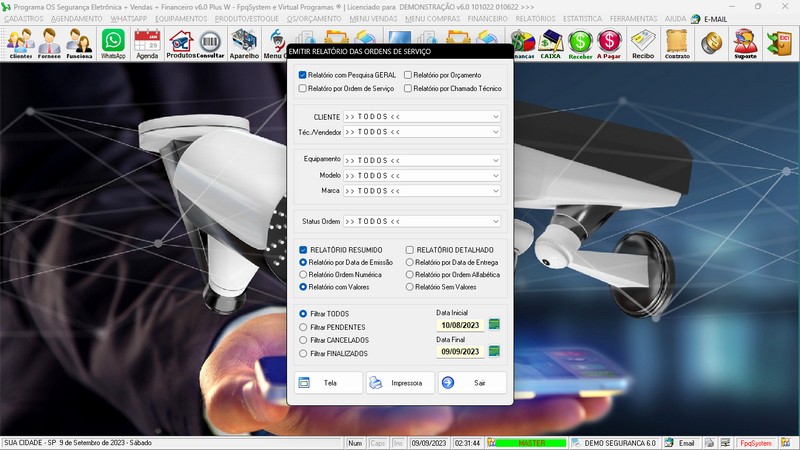Open the WhatsApp toolbar icon
This screenshot has width=800, height=450.
pos(113,42)
